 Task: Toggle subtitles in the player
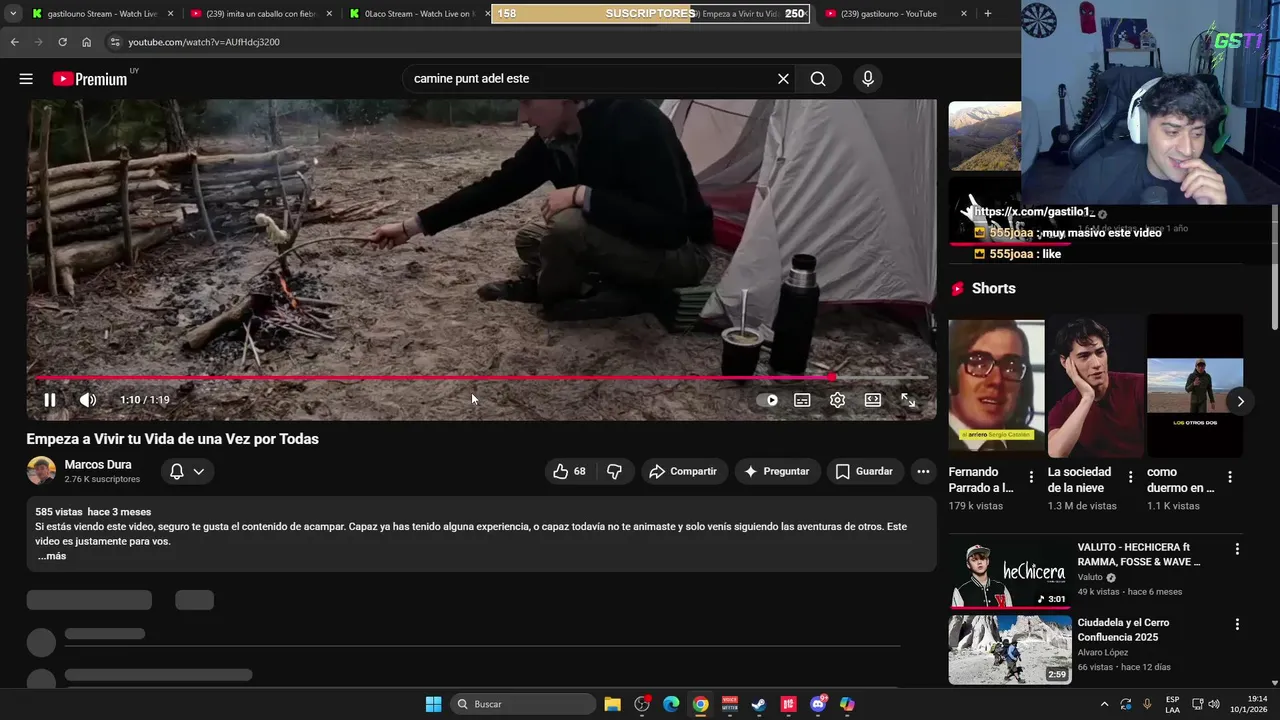pos(802,400)
